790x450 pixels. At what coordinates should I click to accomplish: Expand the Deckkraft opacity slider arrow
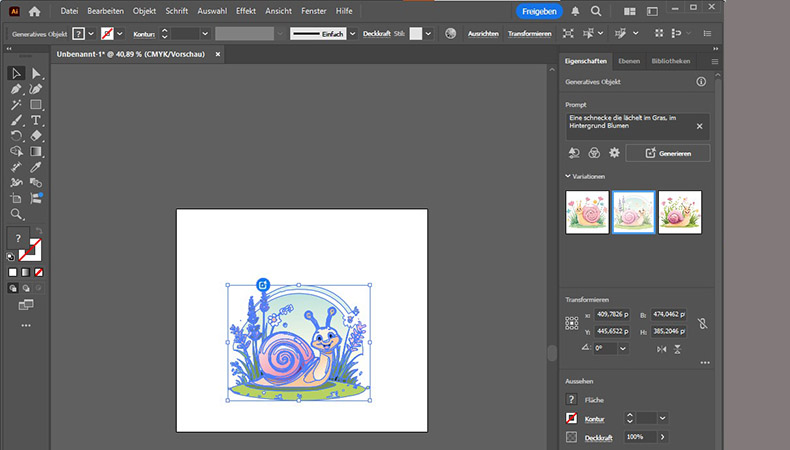(662, 437)
